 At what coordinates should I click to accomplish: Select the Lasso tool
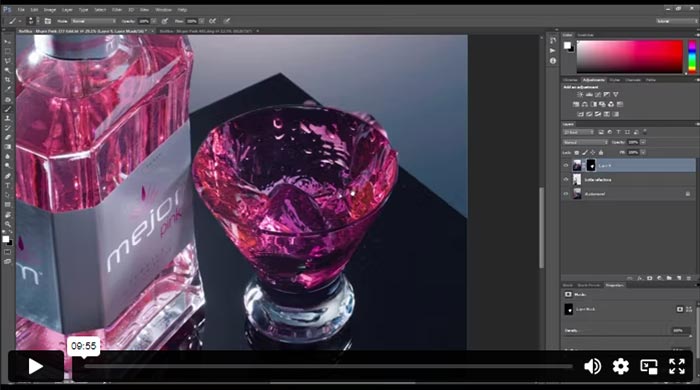click(8, 61)
